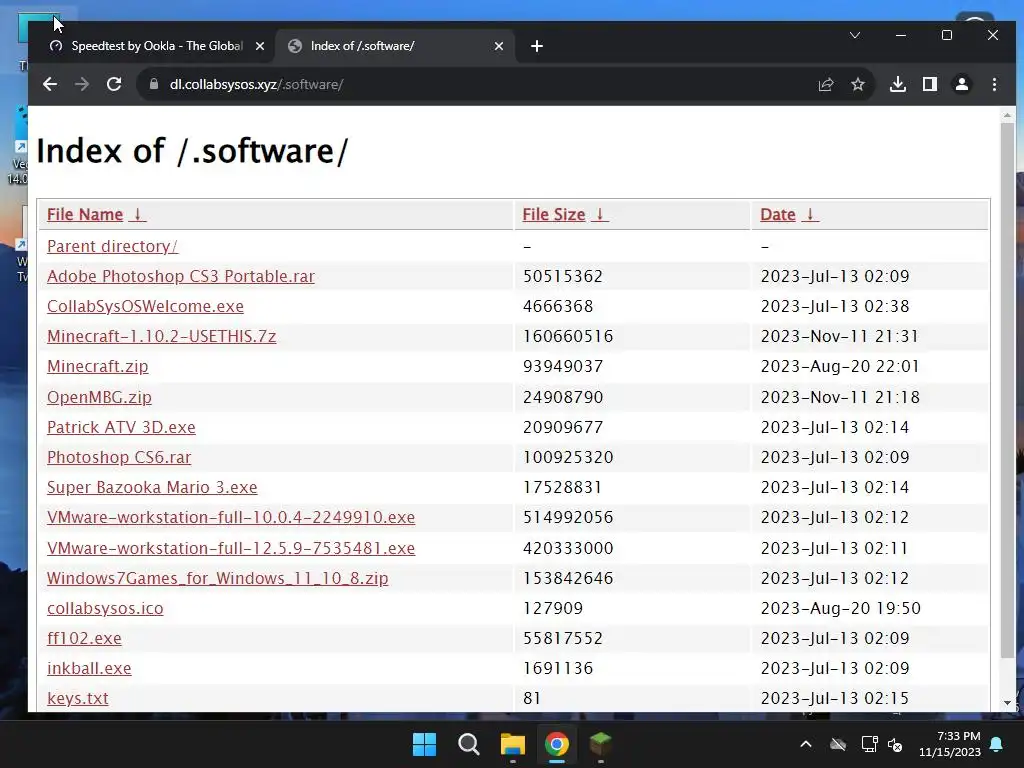Open taskbar Search
1024x768 pixels.
tap(468, 744)
